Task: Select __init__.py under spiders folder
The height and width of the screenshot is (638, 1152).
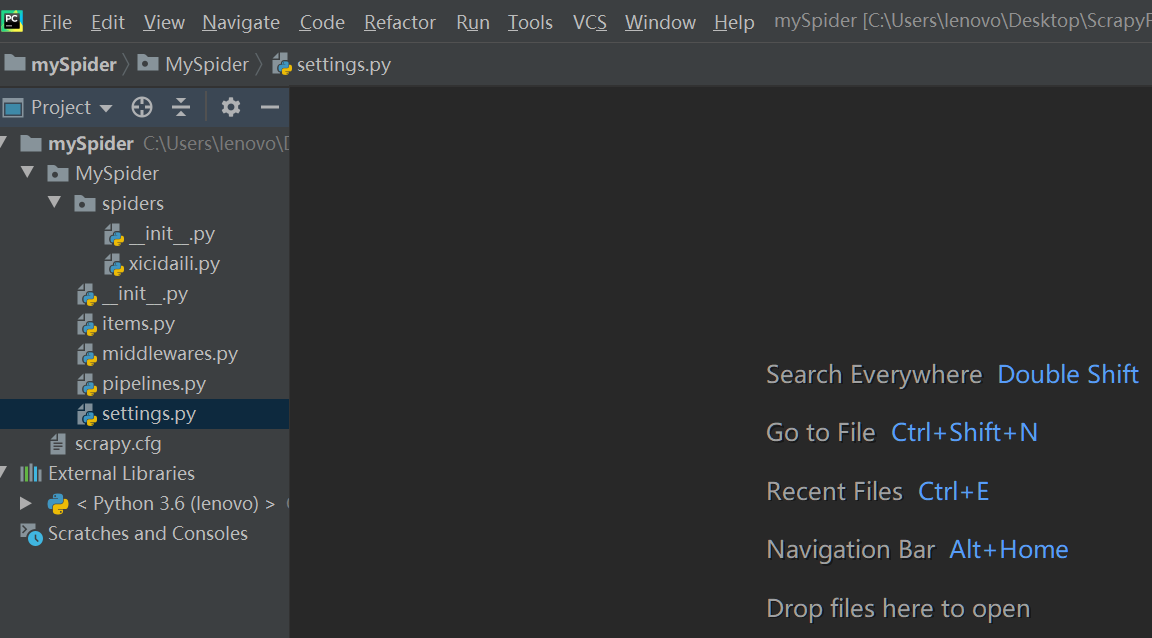Action: pyautogui.click(x=172, y=234)
